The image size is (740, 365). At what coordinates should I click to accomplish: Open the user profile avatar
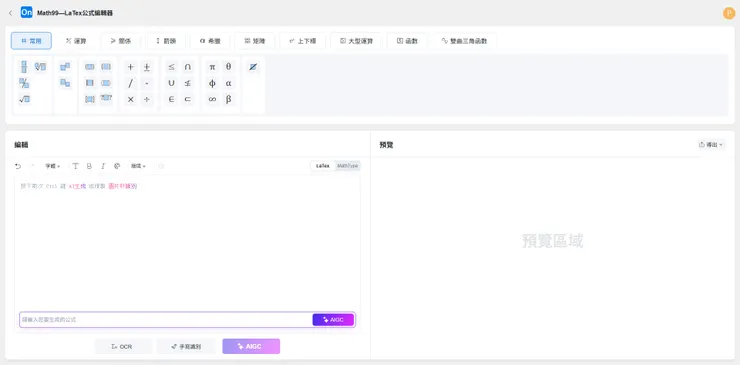pyautogui.click(x=728, y=13)
